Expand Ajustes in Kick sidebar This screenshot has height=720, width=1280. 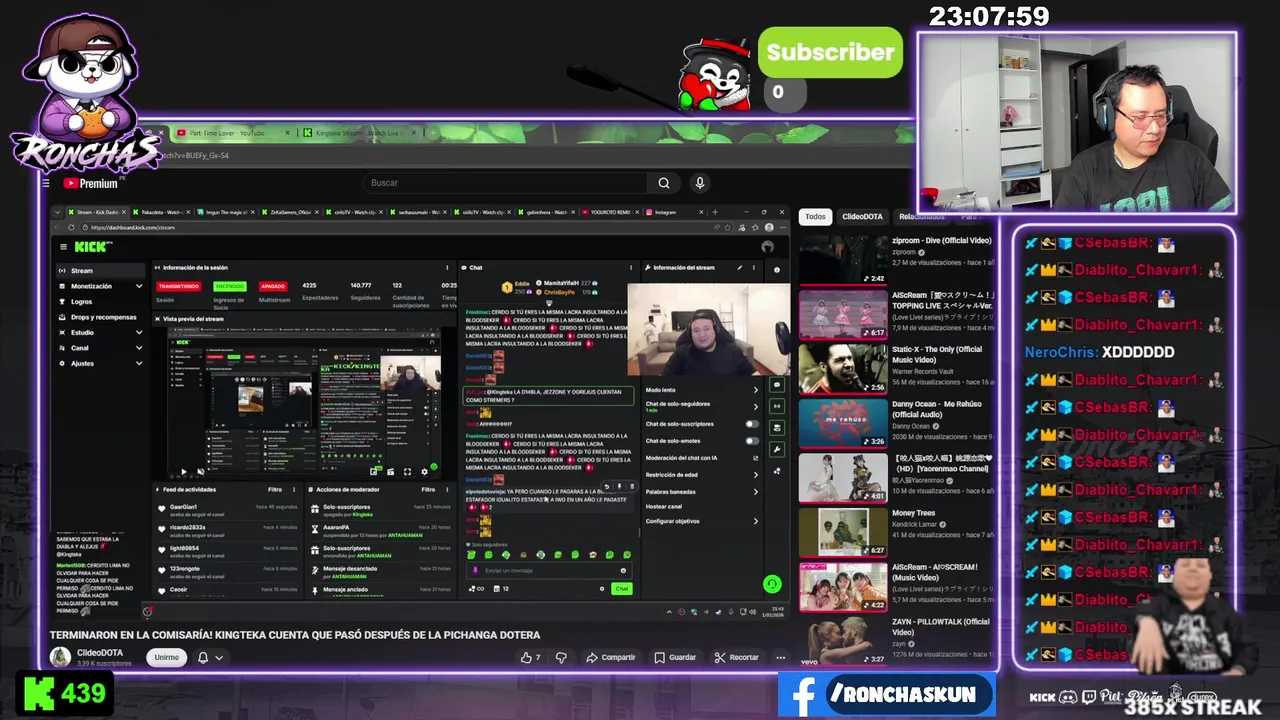138,363
